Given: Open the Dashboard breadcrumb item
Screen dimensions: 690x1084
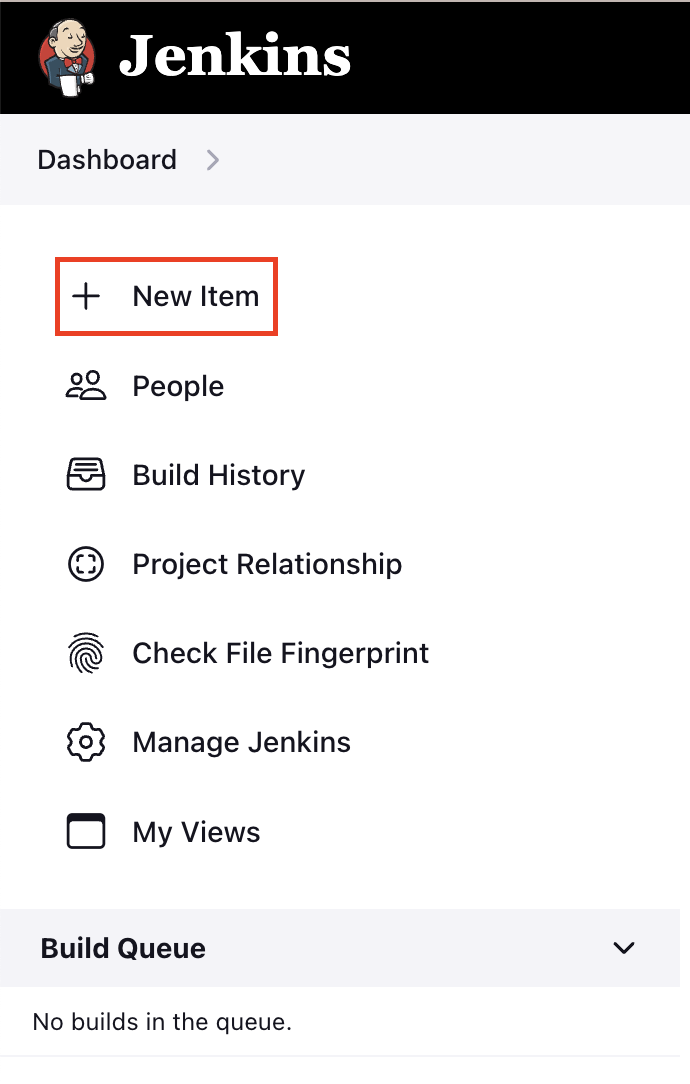Looking at the screenshot, I should [x=107, y=160].
